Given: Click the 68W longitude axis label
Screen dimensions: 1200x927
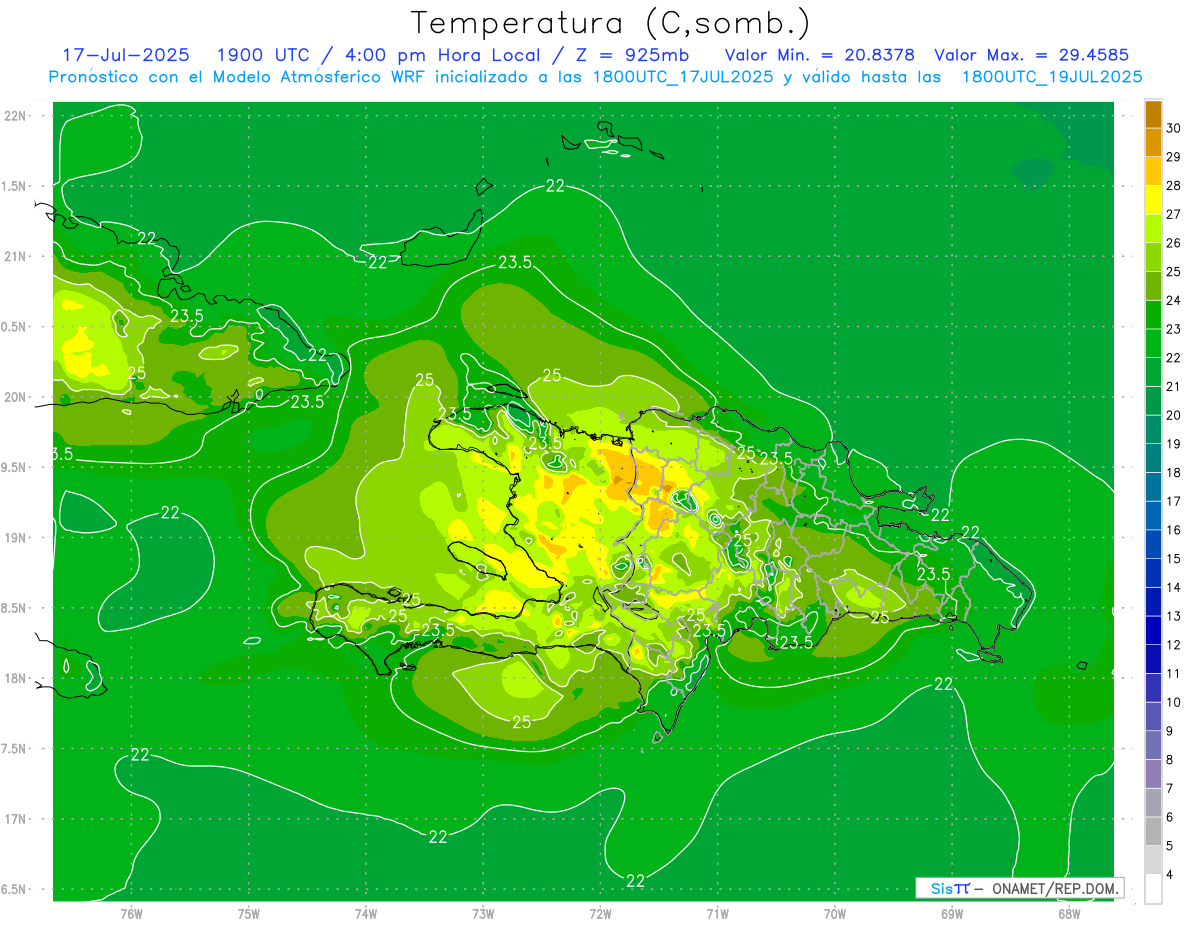Looking at the screenshot, I should click(1069, 914).
